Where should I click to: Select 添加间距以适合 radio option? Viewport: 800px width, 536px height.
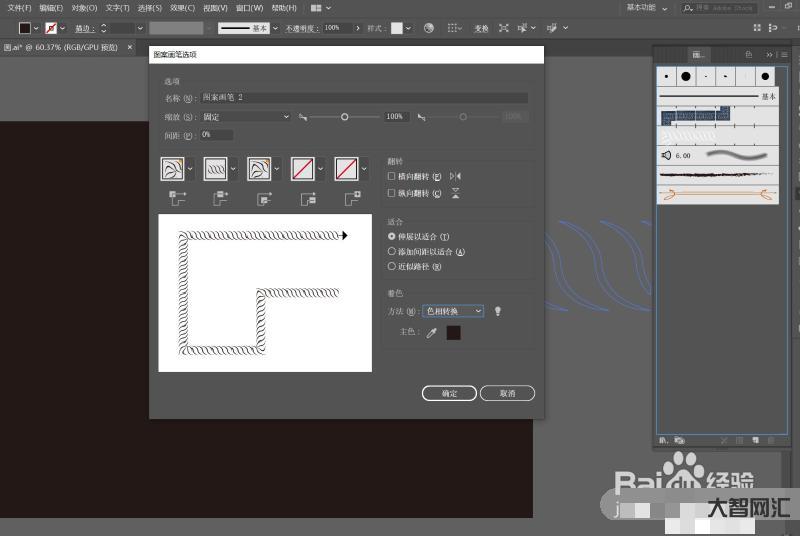pyautogui.click(x=392, y=252)
